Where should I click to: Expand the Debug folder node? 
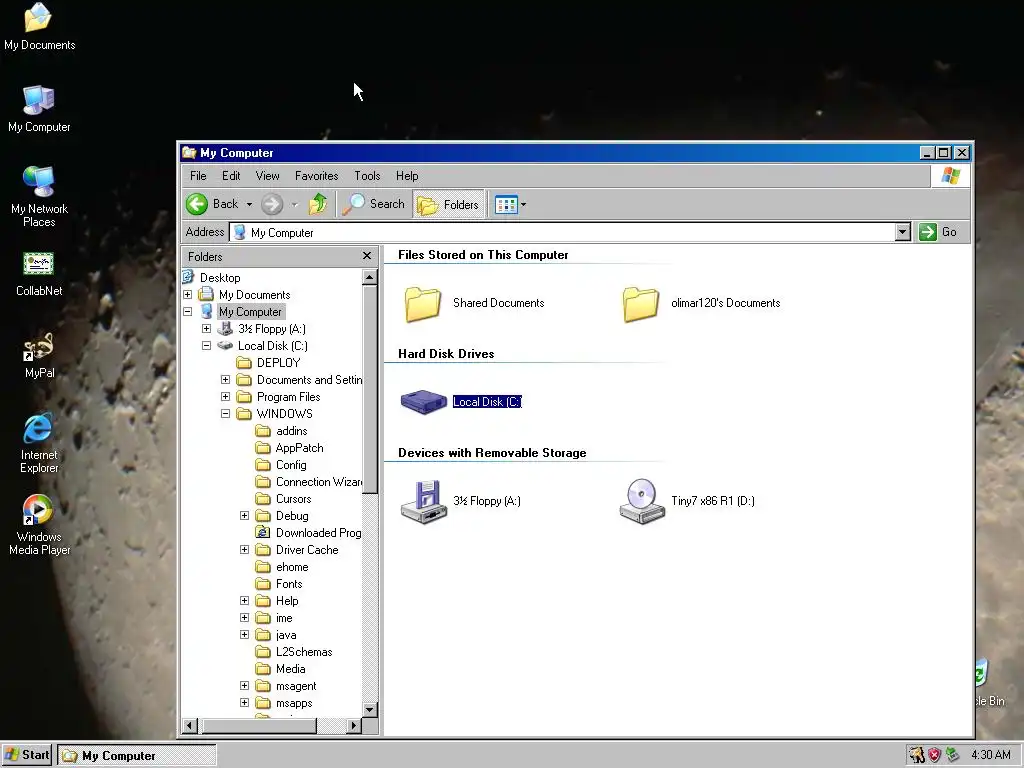click(244, 516)
